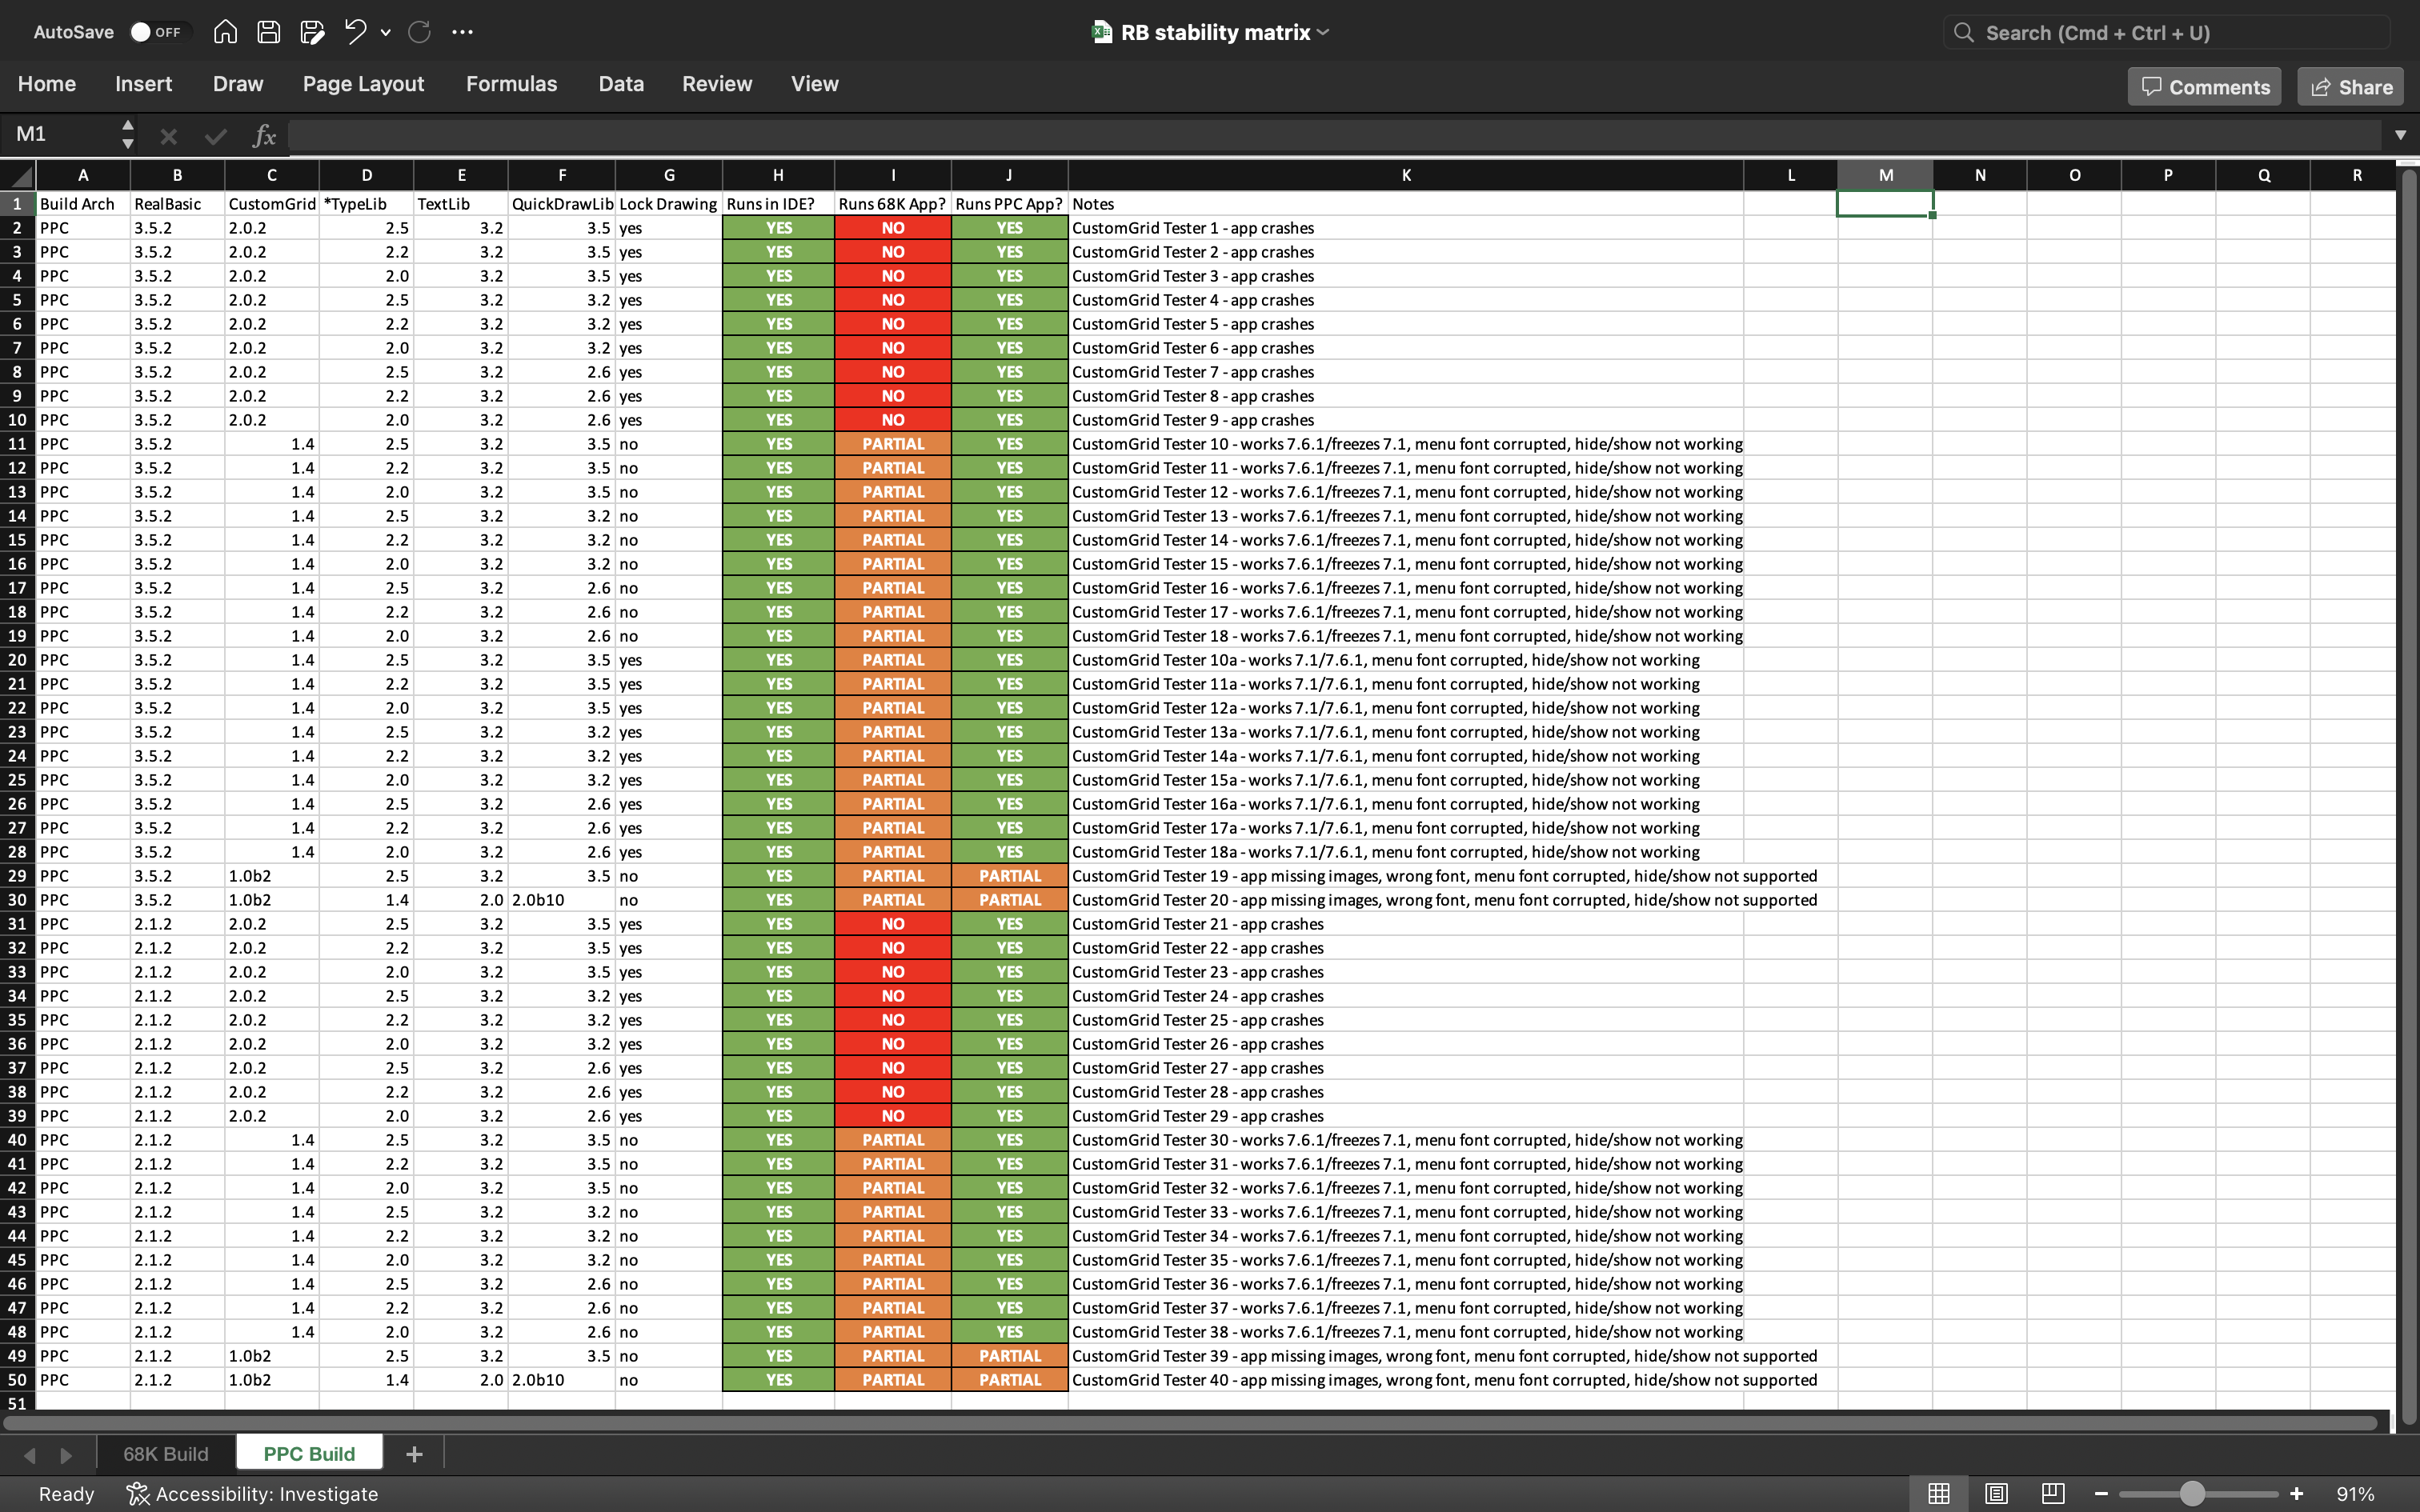Viewport: 2420px width, 1512px height.
Task: Click the note for CustomGrid Tester 40
Action: [1445, 1380]
